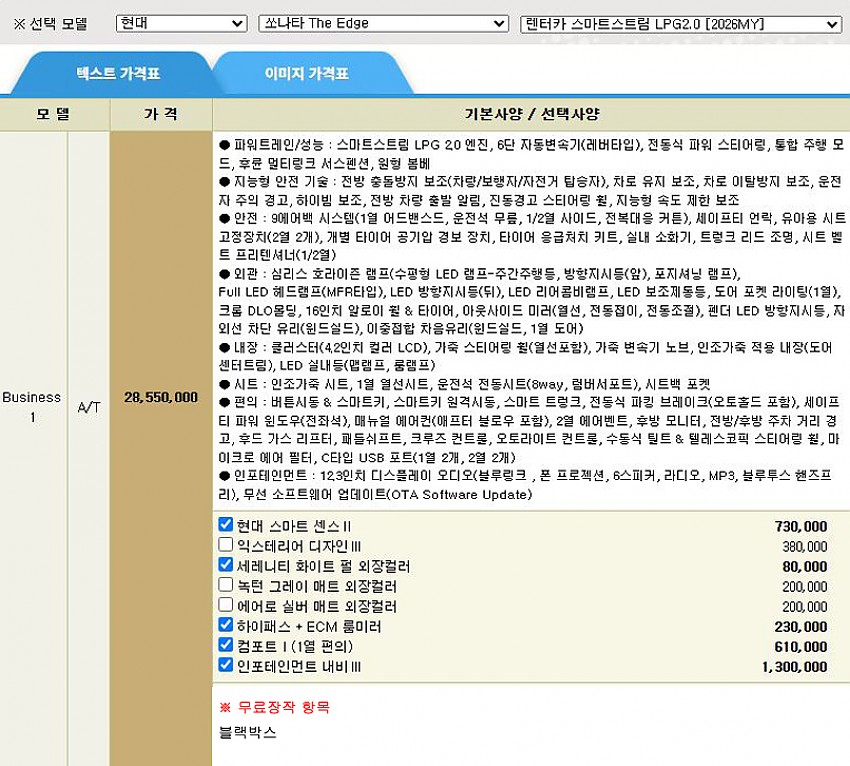Open the 현대 manufacturer dropdown

181,23
